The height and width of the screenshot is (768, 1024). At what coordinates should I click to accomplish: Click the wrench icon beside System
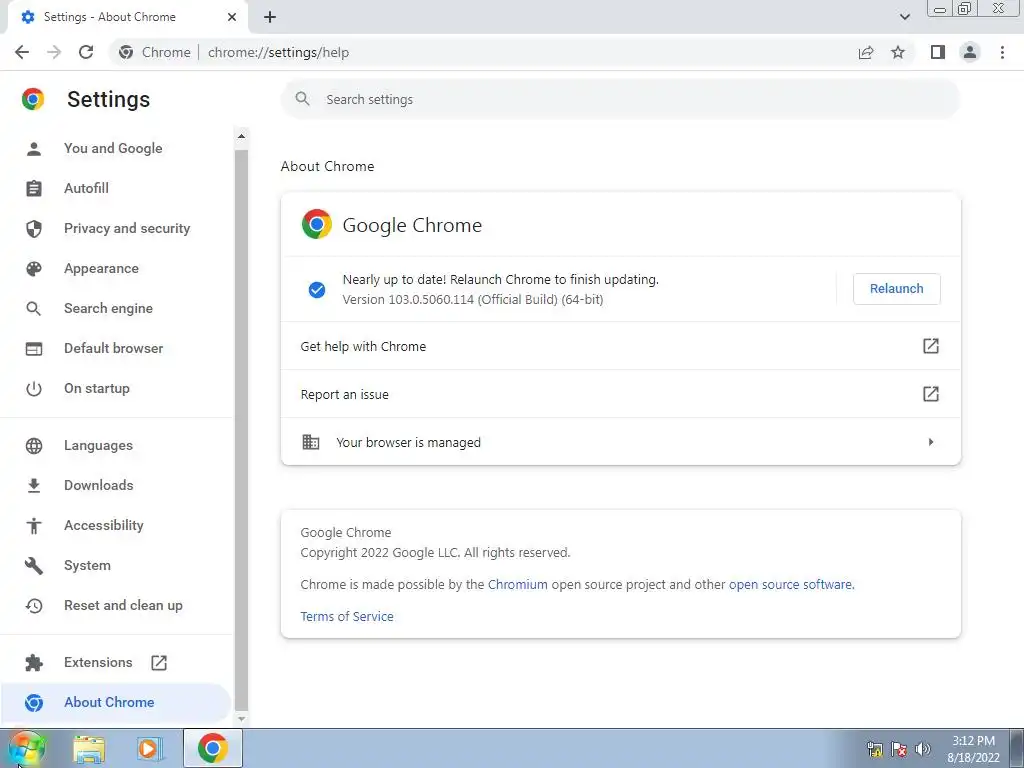(34, 566)
